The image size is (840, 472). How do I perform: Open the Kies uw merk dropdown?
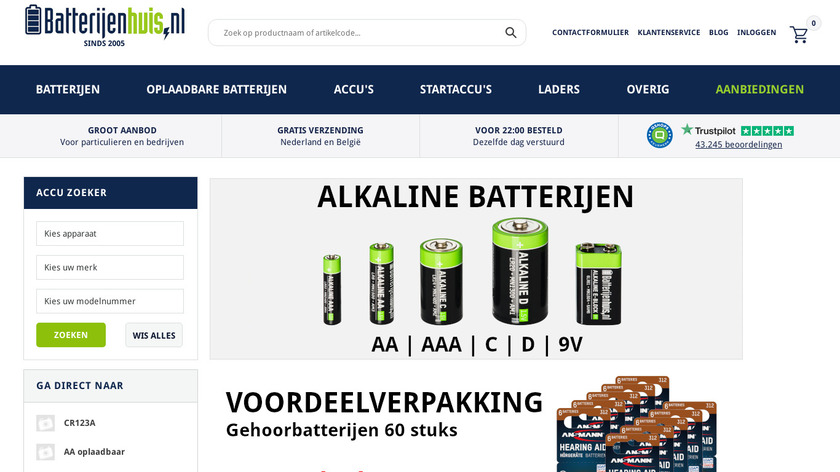click(110, 267)
